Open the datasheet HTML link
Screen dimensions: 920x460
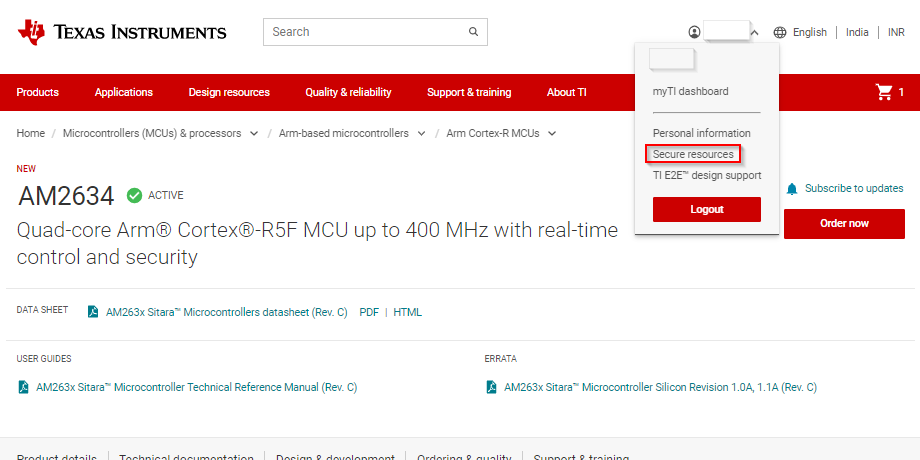(x=407, y=312)
